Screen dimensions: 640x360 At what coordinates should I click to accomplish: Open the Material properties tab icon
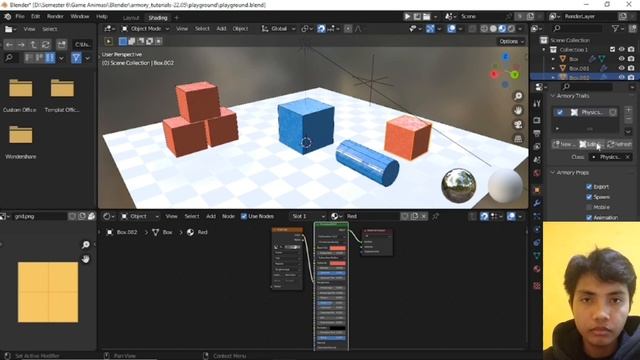(x=537, y=269)
